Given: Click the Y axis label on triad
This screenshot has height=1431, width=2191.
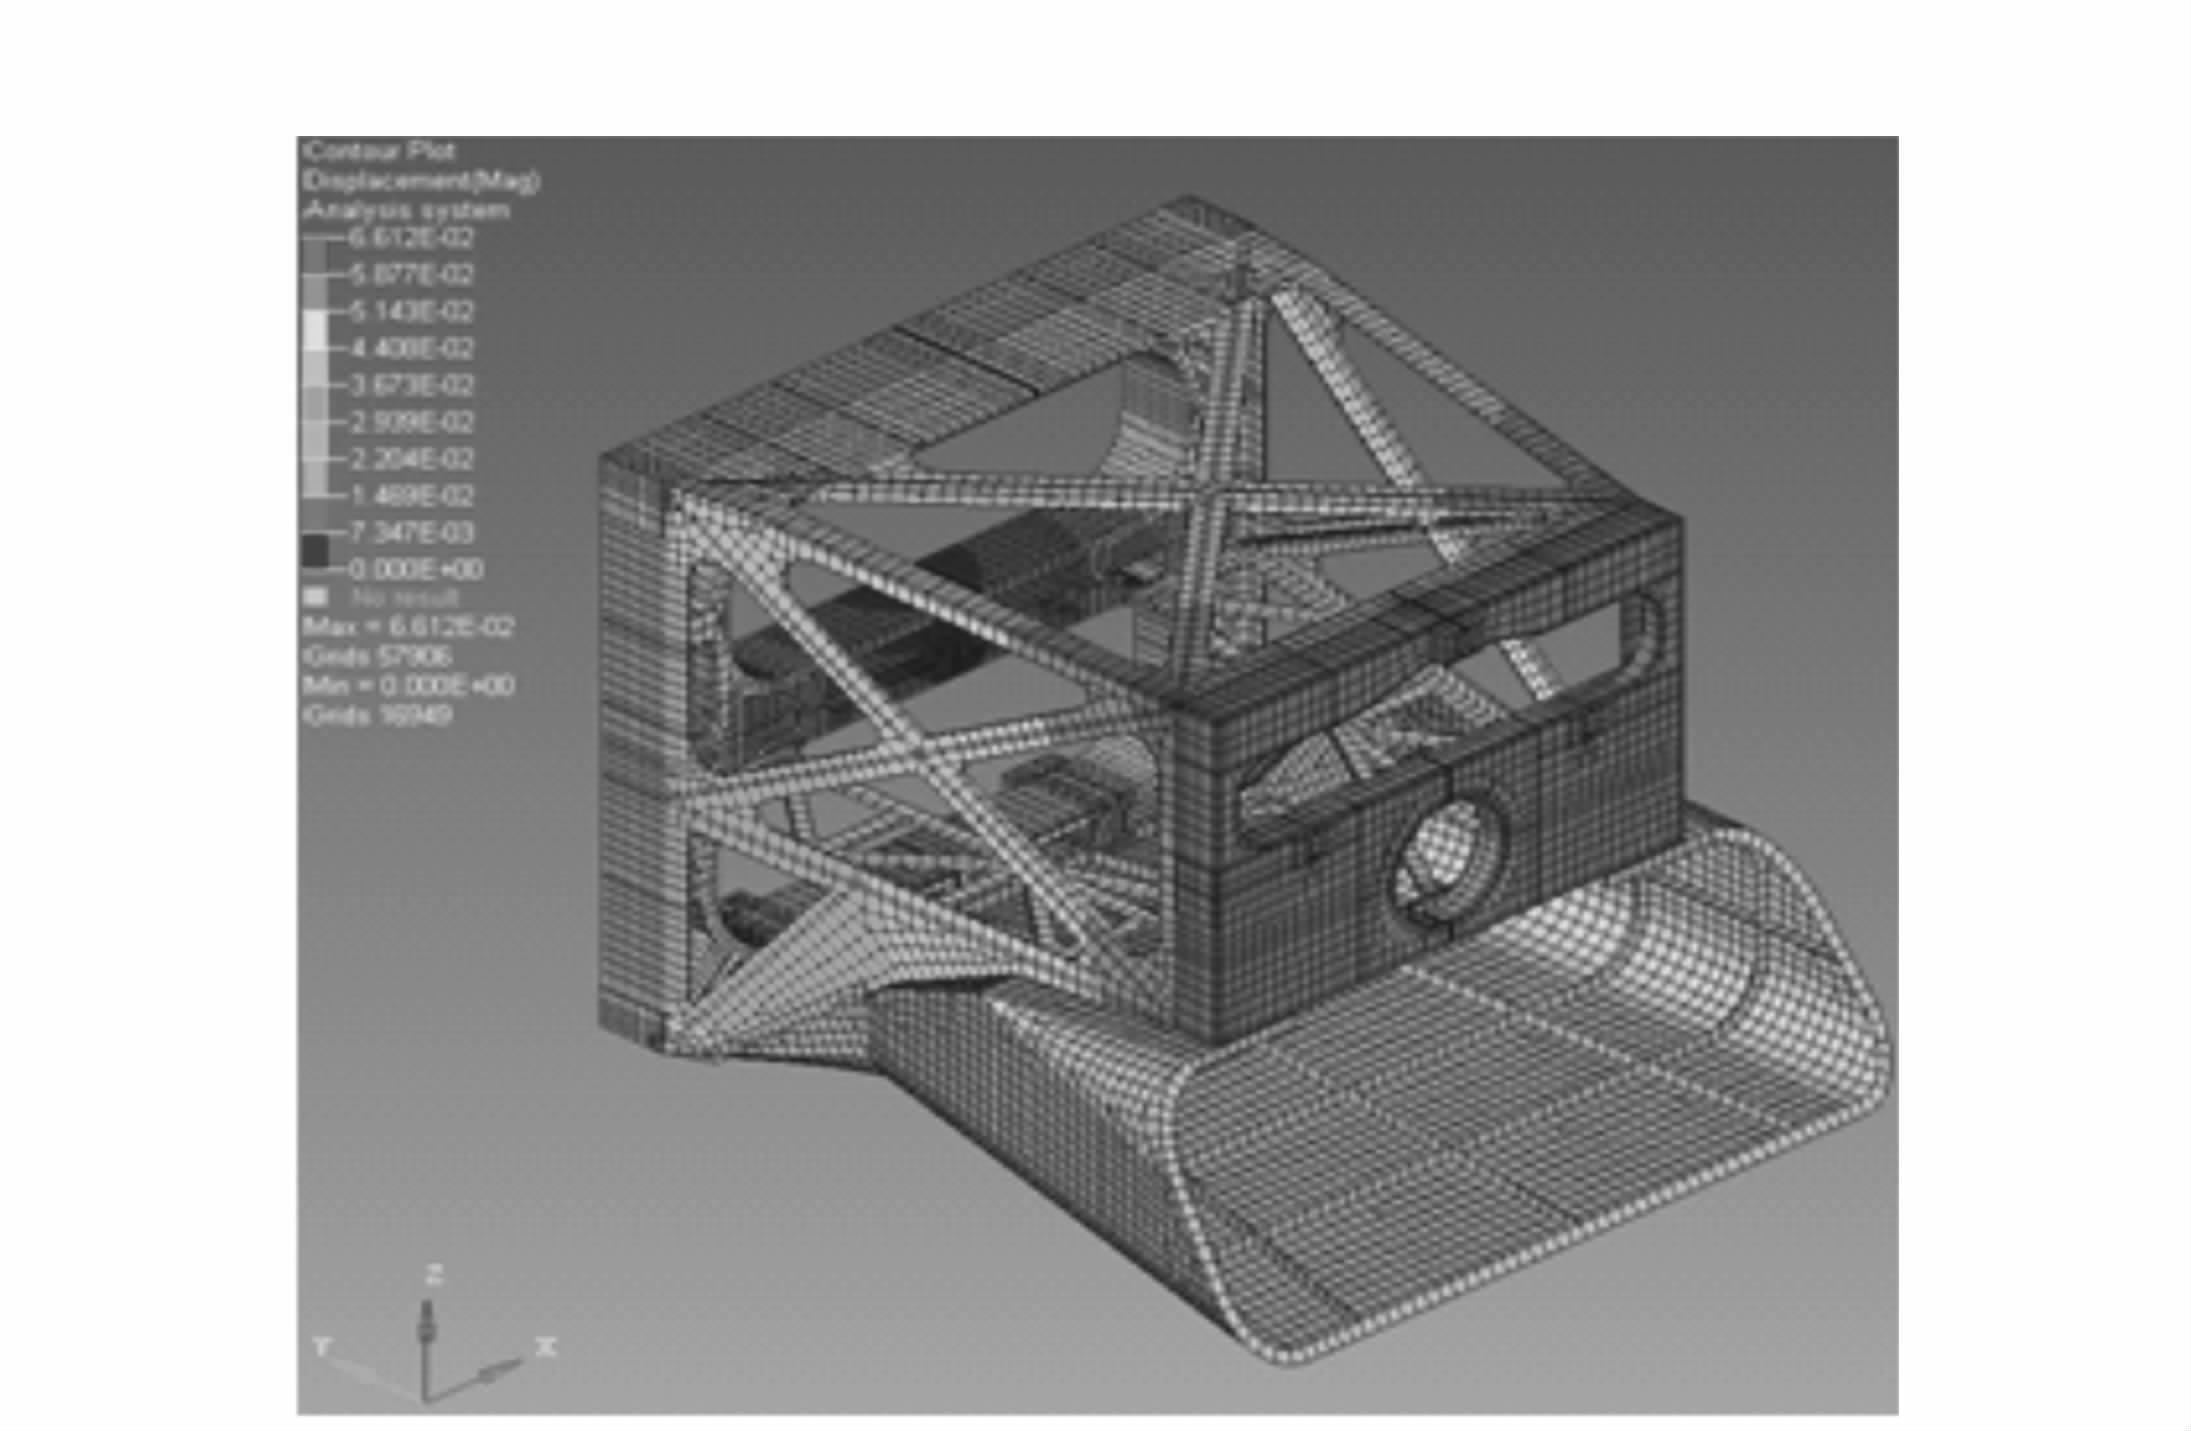Looking at the screenshot, I should click(322, 1346).
